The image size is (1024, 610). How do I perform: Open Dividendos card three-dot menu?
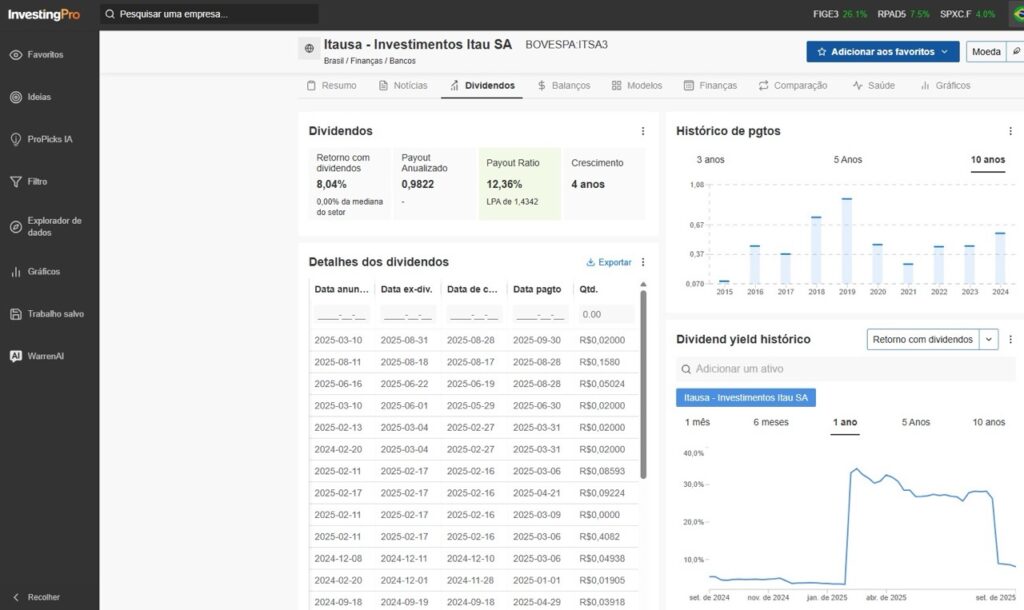pyautogui.click(x=643, y=131)
